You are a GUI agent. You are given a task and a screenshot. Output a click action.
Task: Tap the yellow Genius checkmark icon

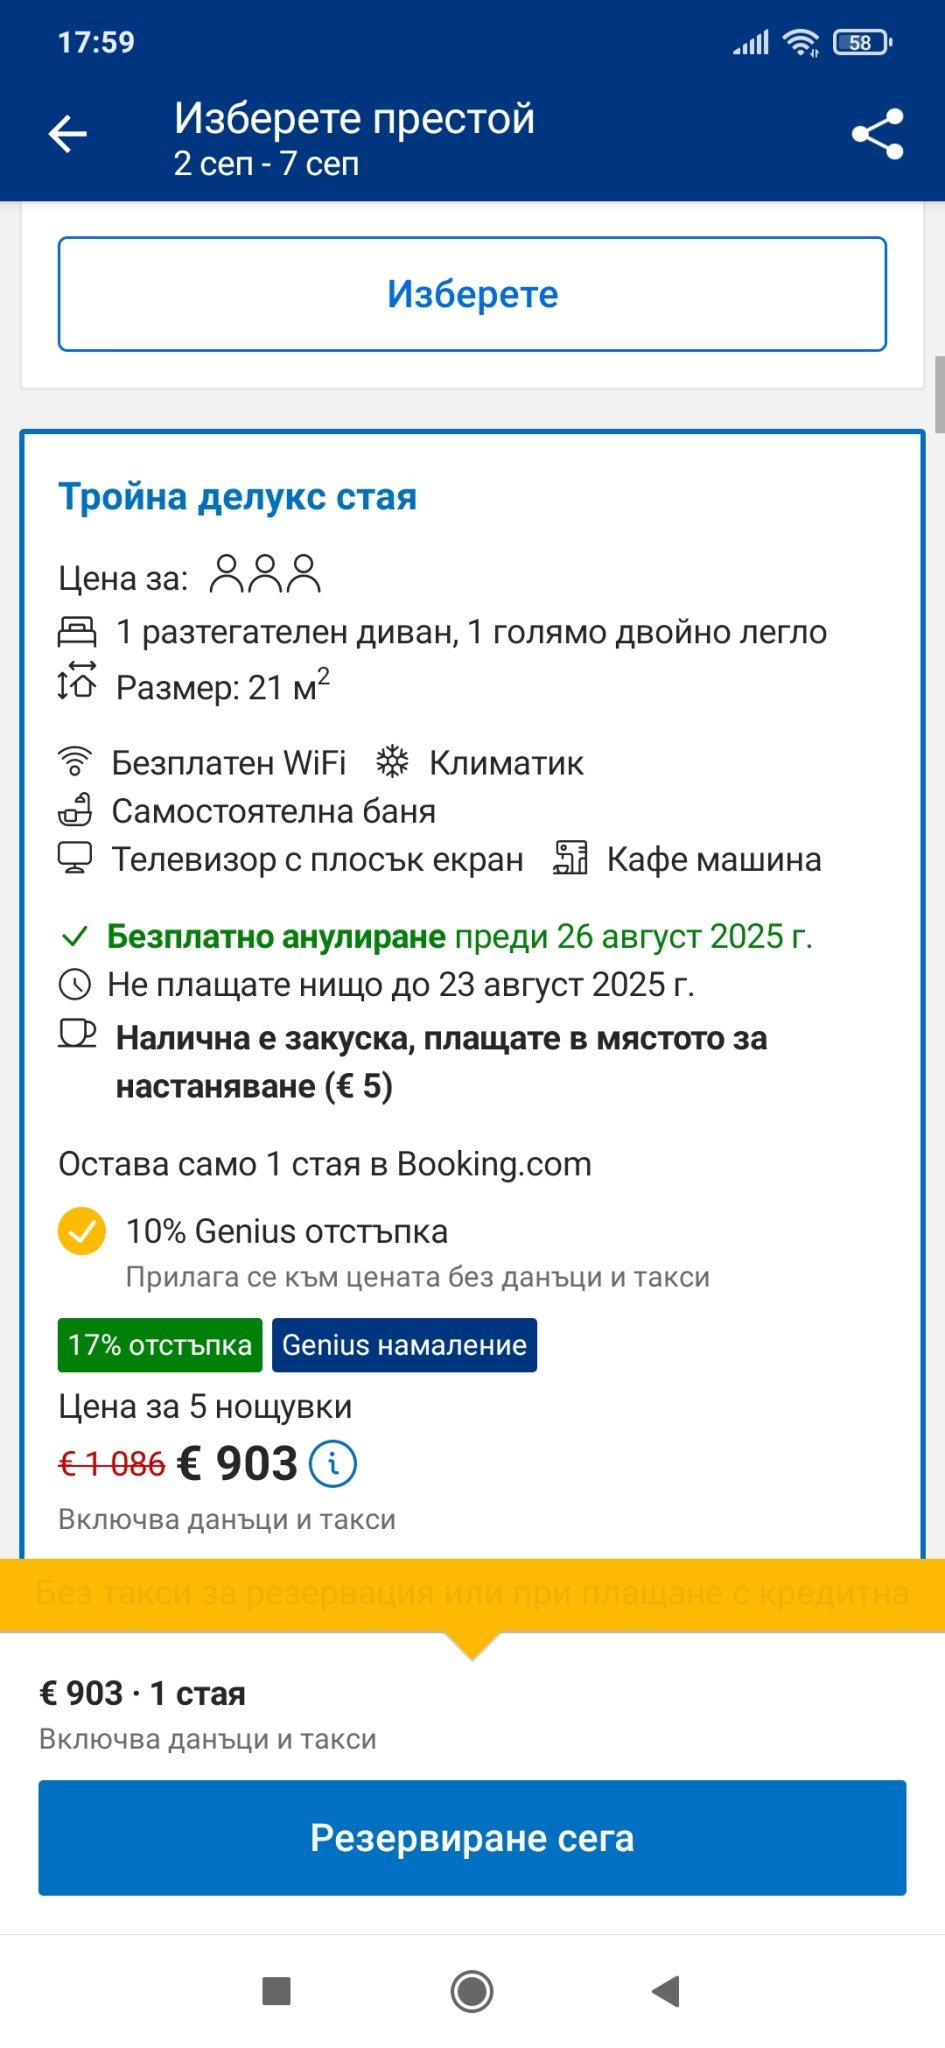[x=82, y=1231]
